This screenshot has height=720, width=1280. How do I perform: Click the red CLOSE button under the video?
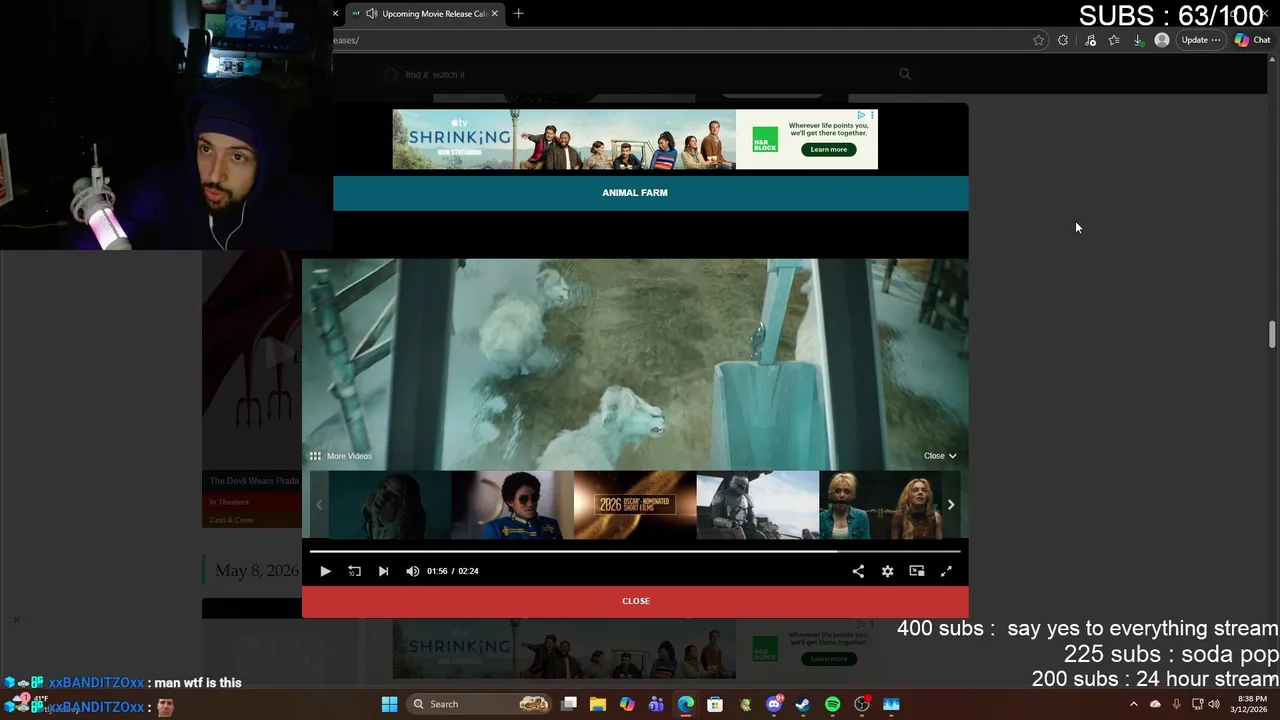tap(635, 601)
